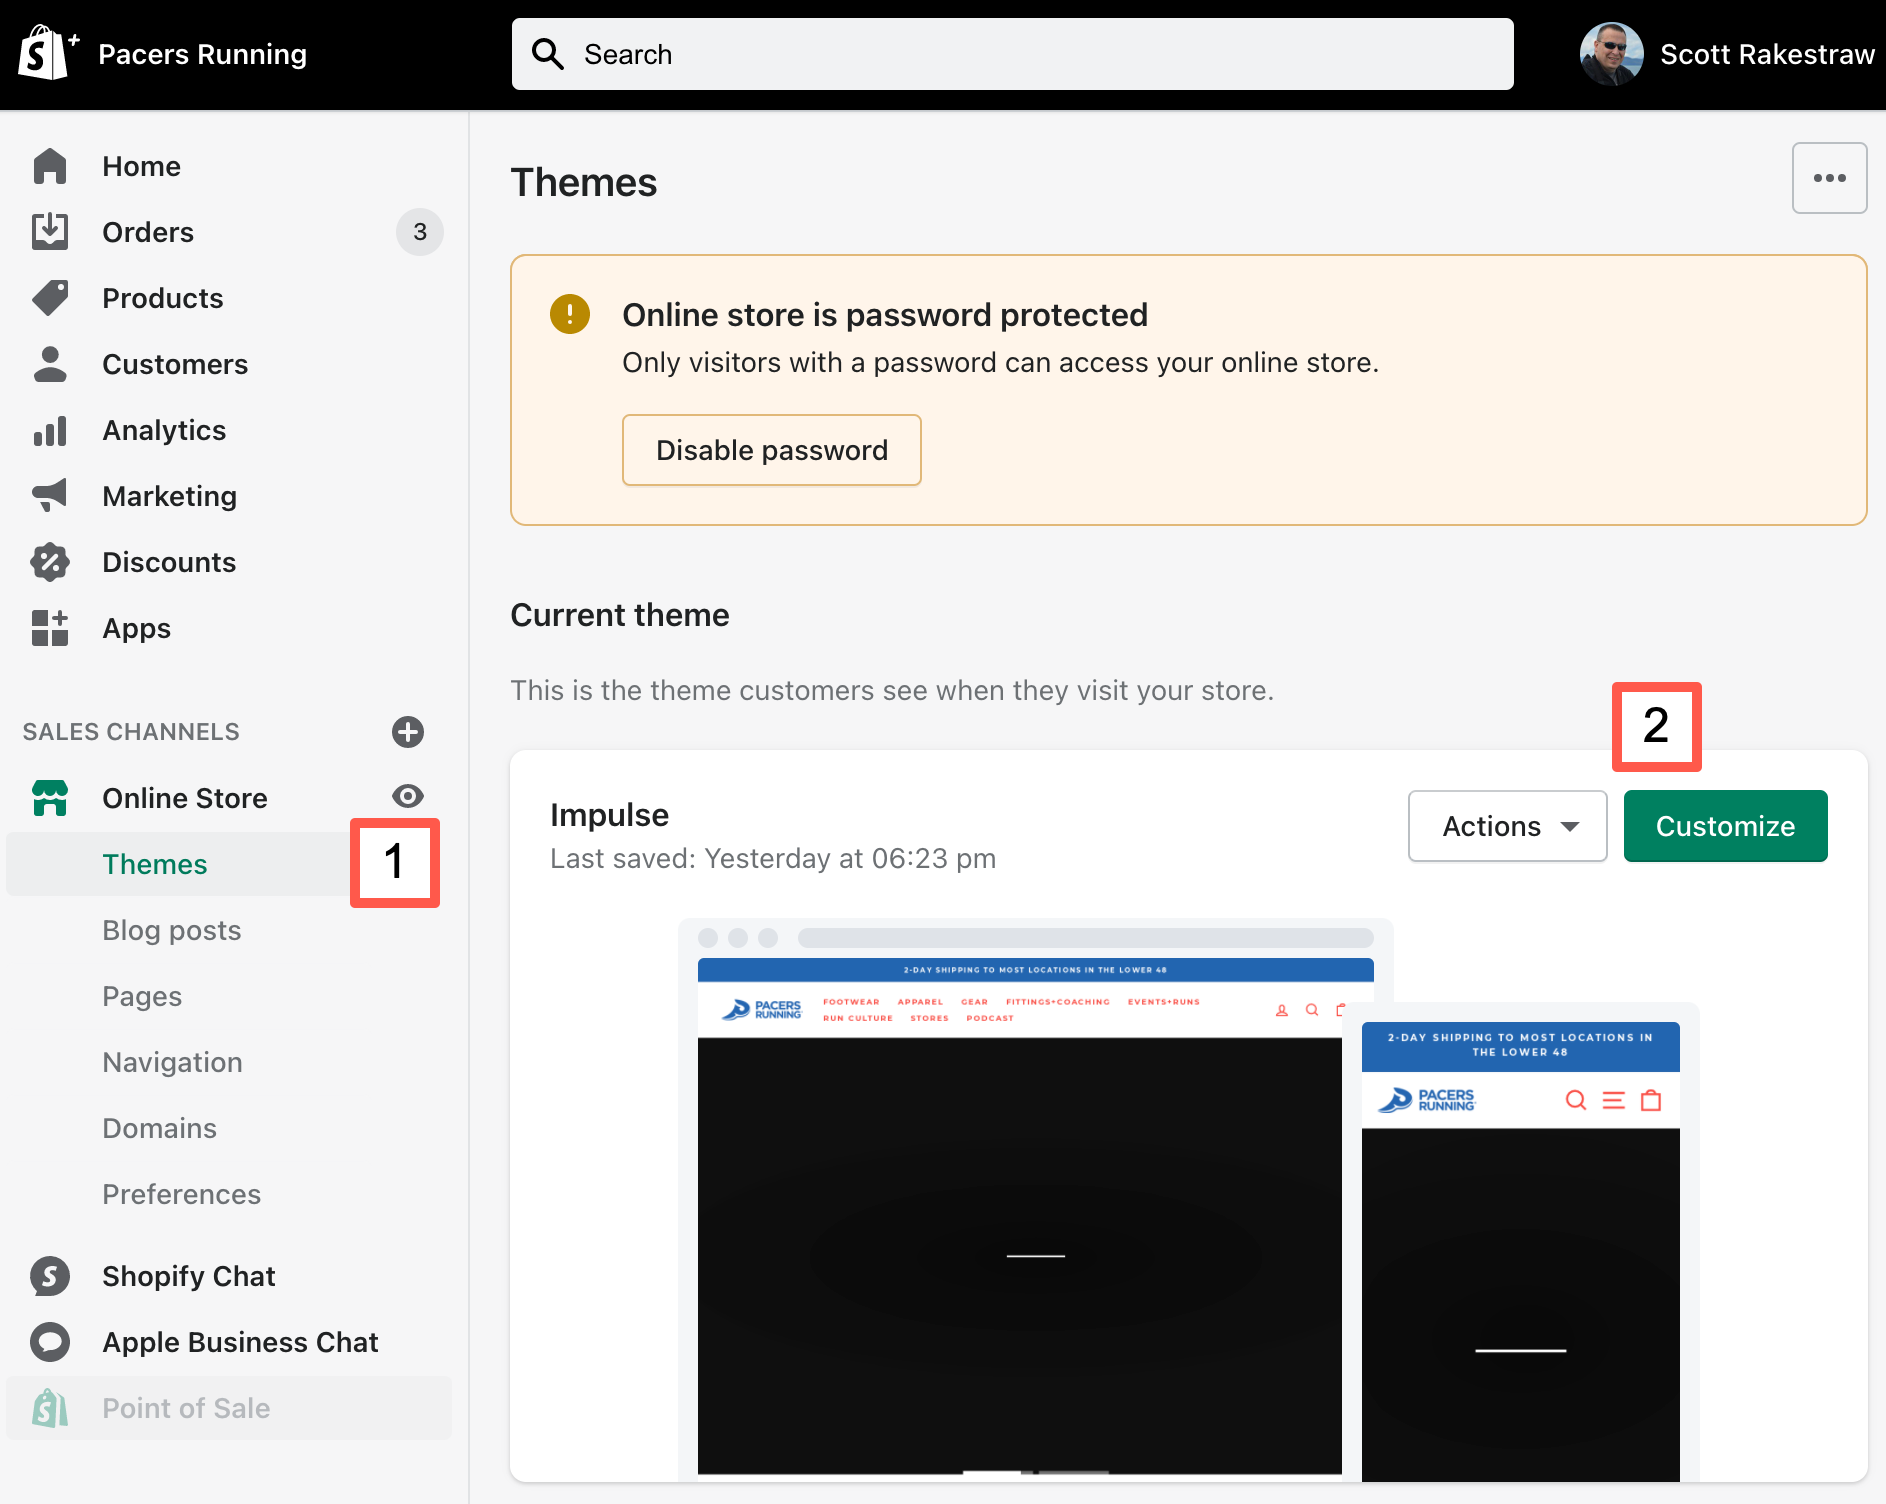
Task: Go to Orders in the sidebar
Action: 148,232
